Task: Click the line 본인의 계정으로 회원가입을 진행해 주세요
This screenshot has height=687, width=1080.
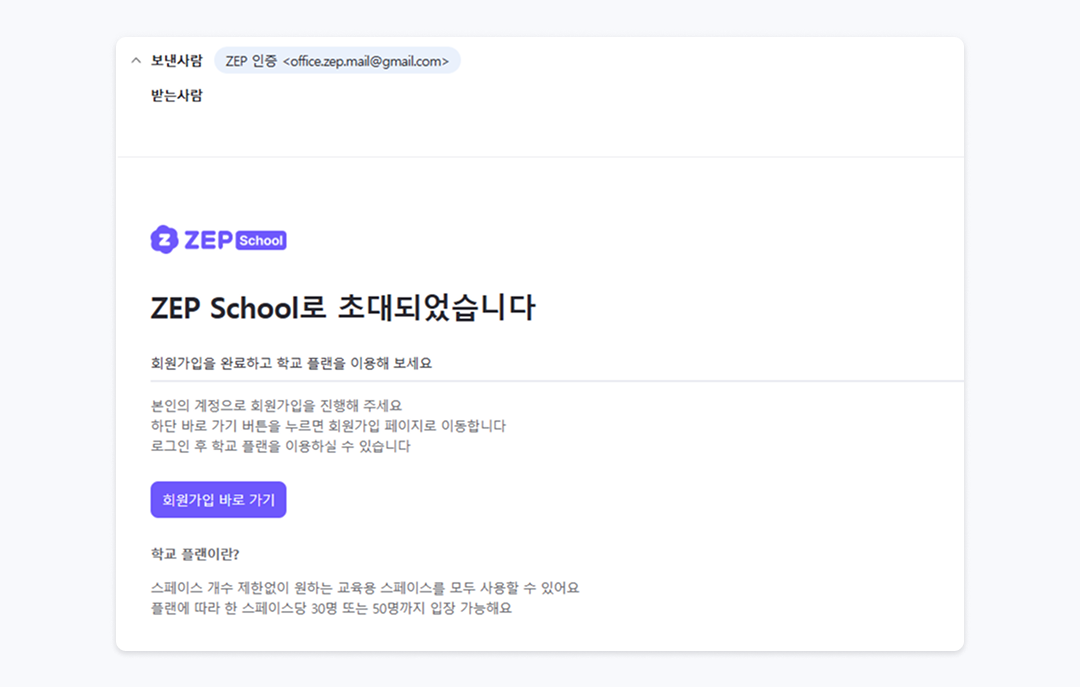Action: click(276, 405)
